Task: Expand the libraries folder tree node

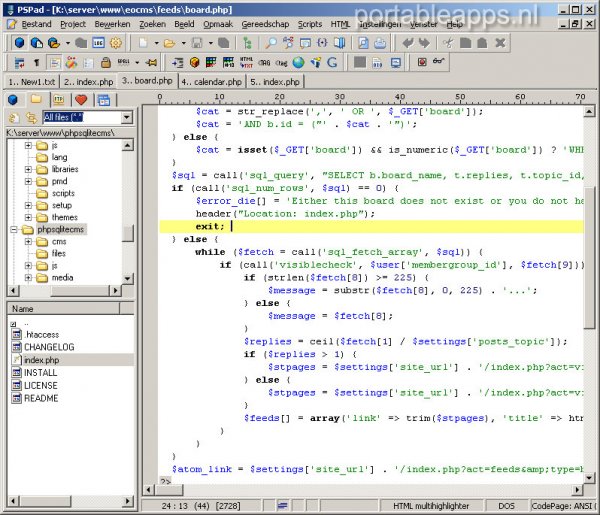Action: pyautogui.click(x=29, y=171)
